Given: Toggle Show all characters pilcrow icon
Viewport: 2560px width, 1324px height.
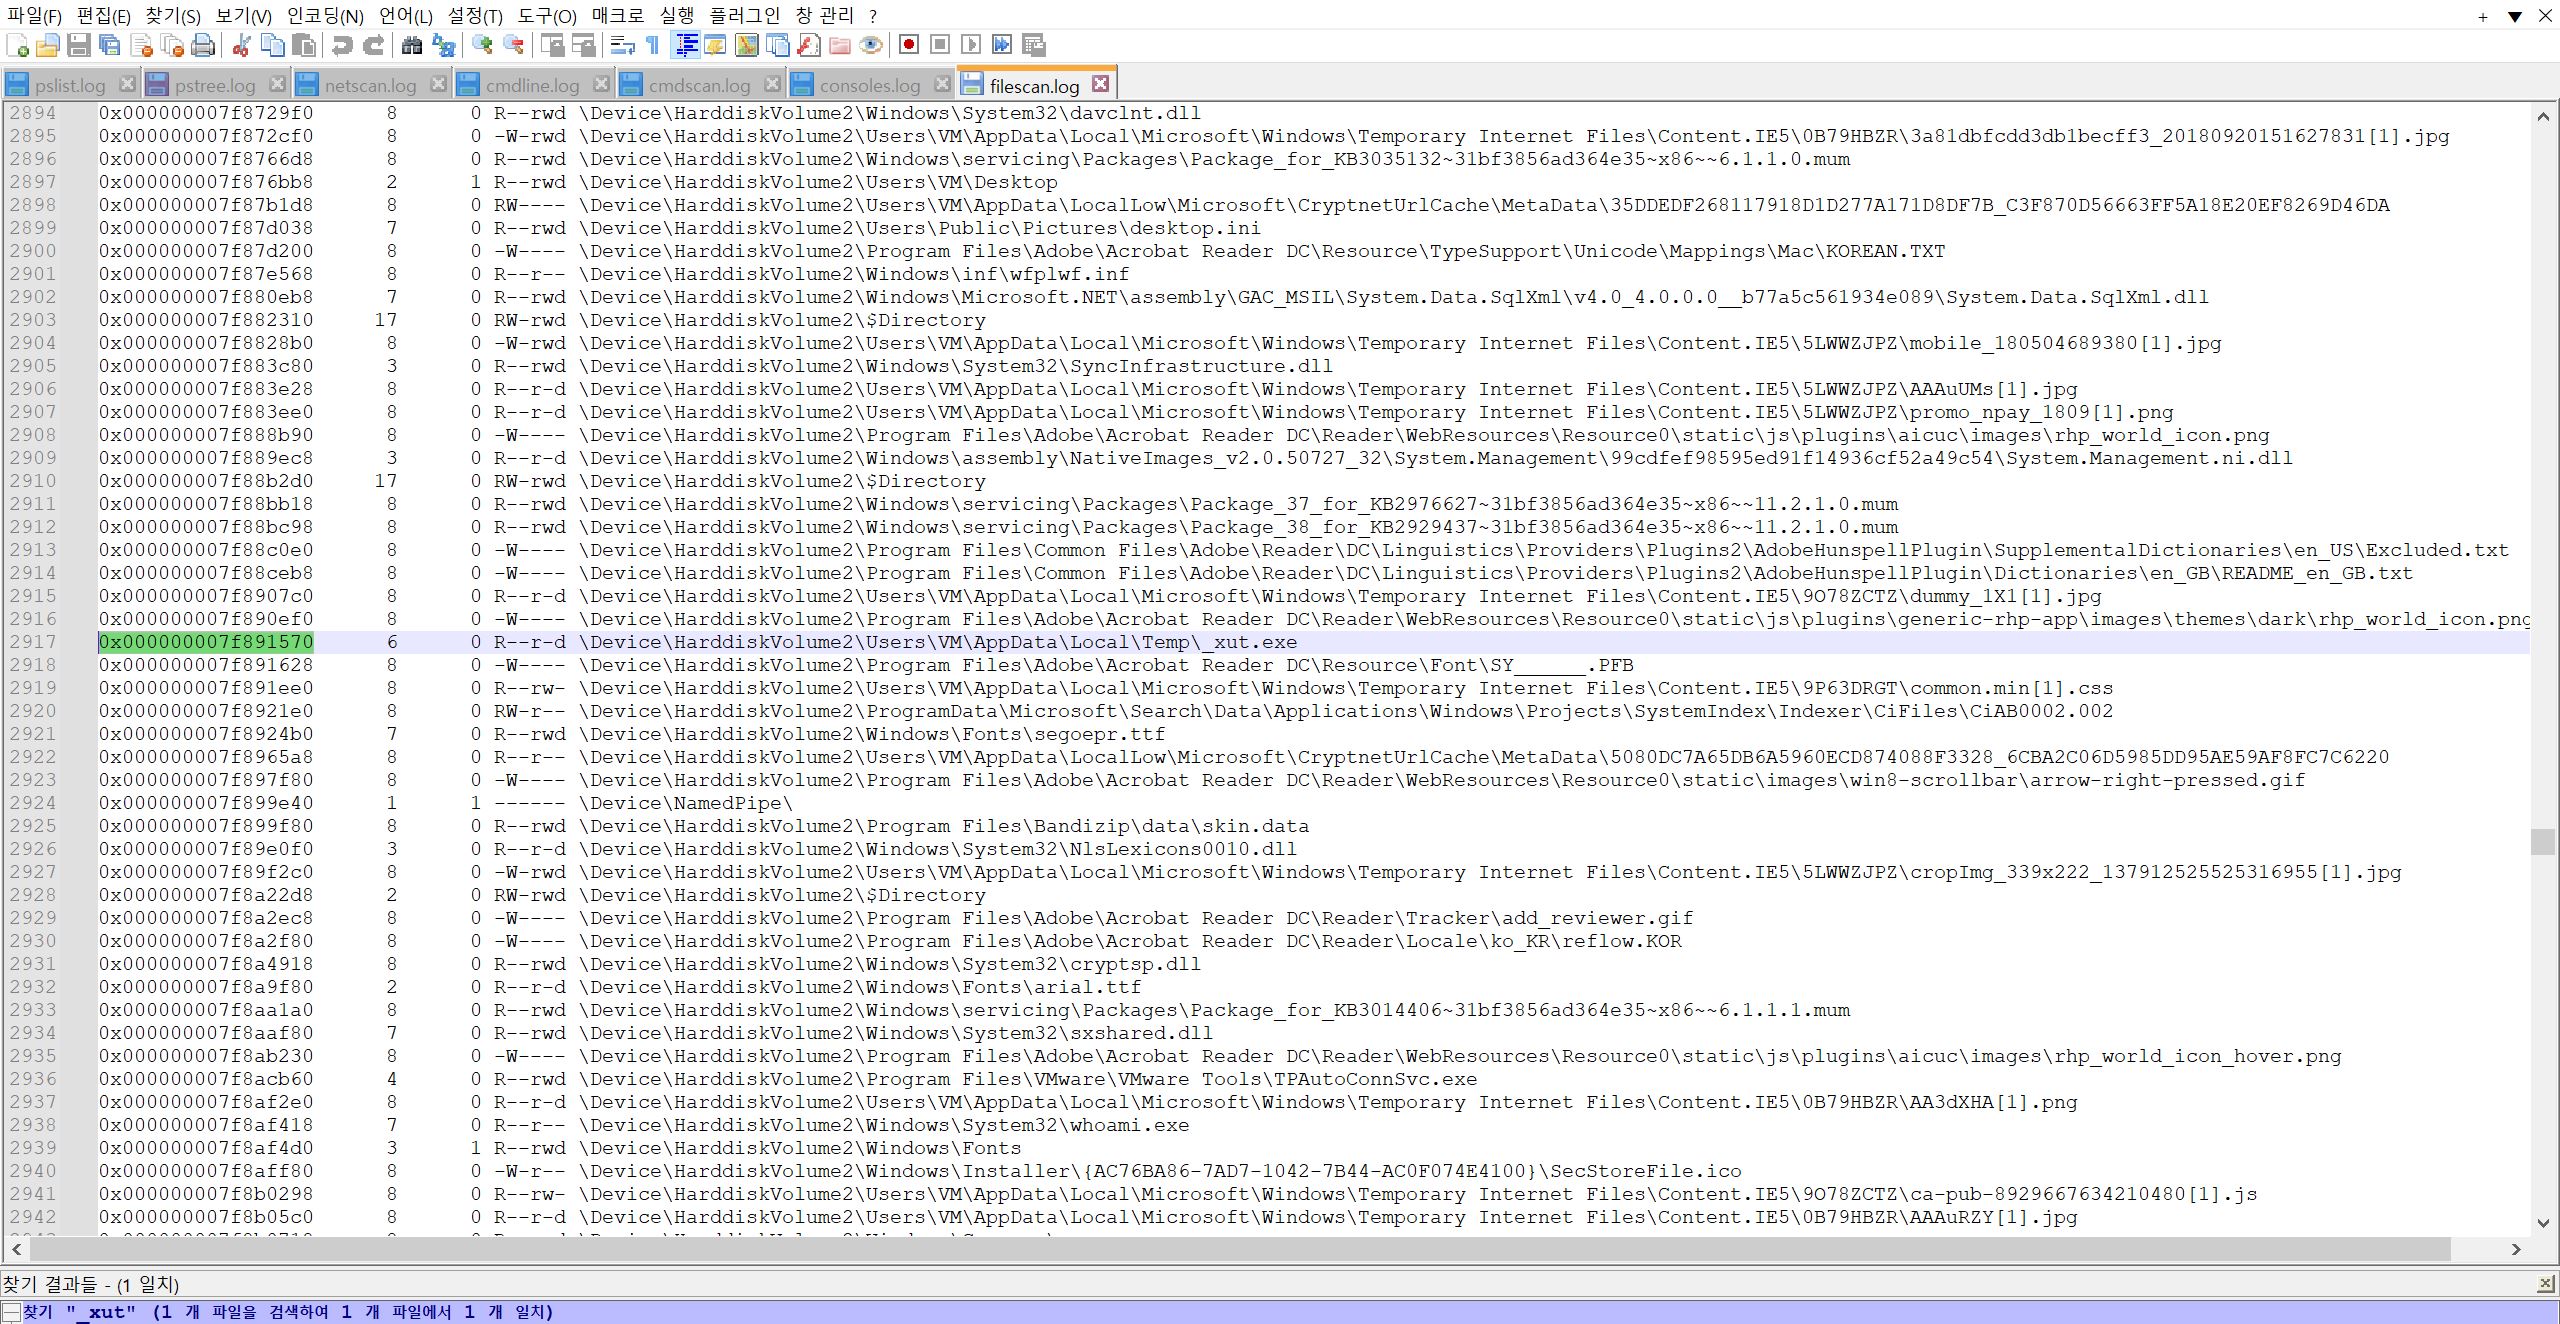Looking at the screenshot, I should [653, 45].
